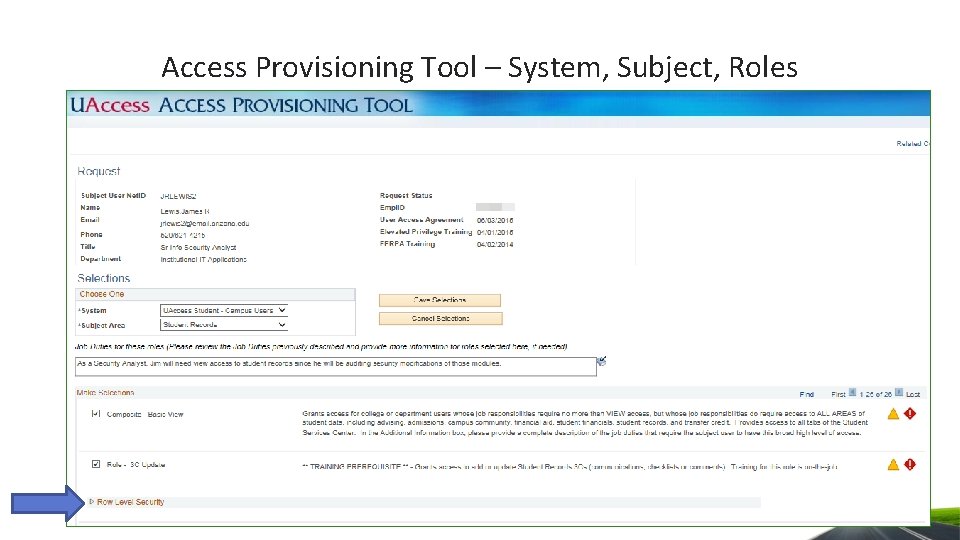Click the UAccess Access Provisioning Tool logo
This screenshot has height=540, width=960.
pyautogui.click(x=241, y=105)
